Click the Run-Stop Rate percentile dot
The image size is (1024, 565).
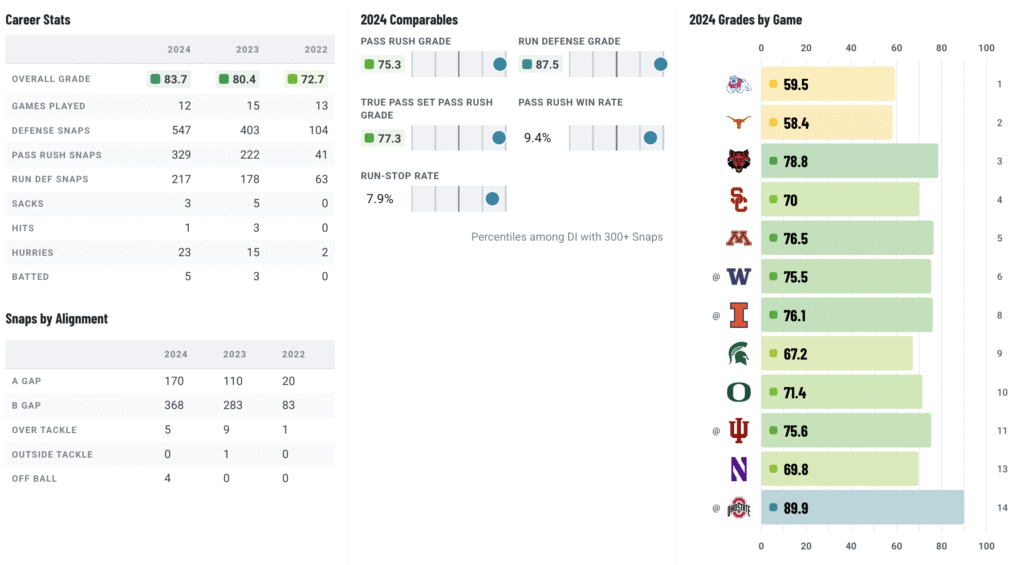click(x=492, y=199)
